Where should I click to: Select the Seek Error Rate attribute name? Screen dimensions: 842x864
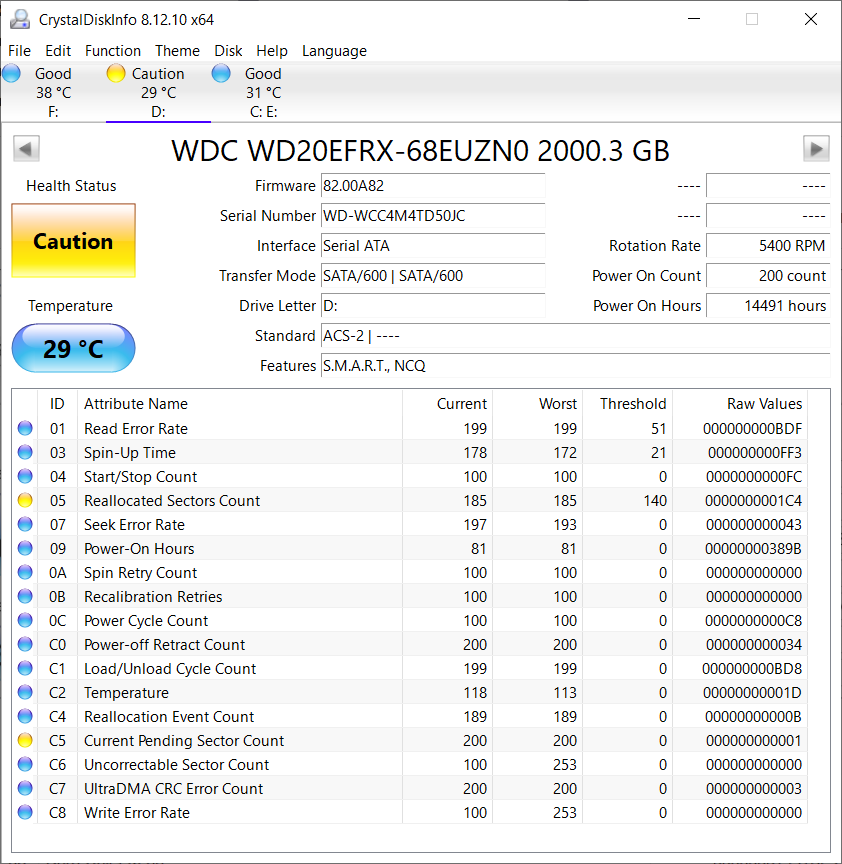134,525
